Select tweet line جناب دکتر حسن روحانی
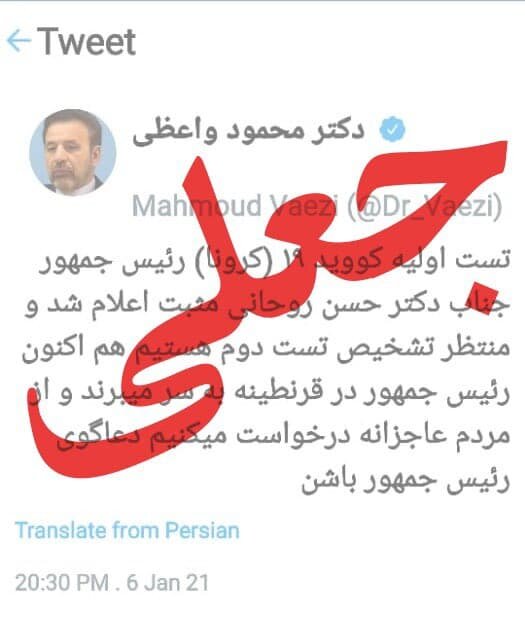Screen dimensions: 525x625 pos(266,306)
